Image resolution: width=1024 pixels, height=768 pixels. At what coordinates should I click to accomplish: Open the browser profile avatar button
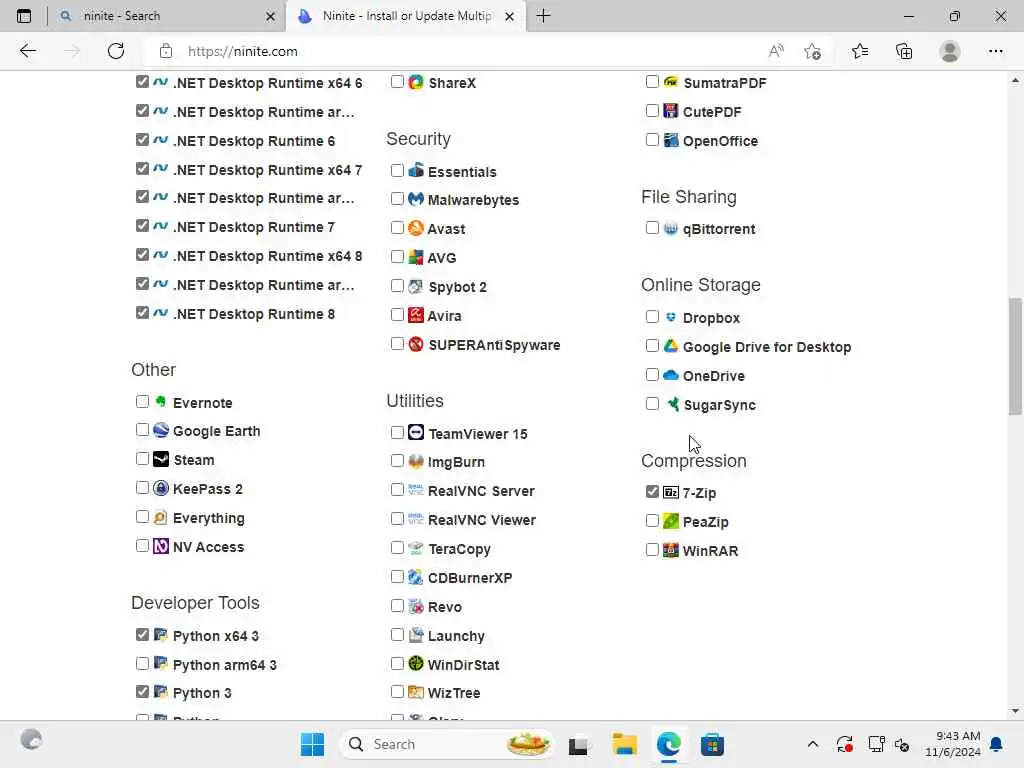coord(950,51)
